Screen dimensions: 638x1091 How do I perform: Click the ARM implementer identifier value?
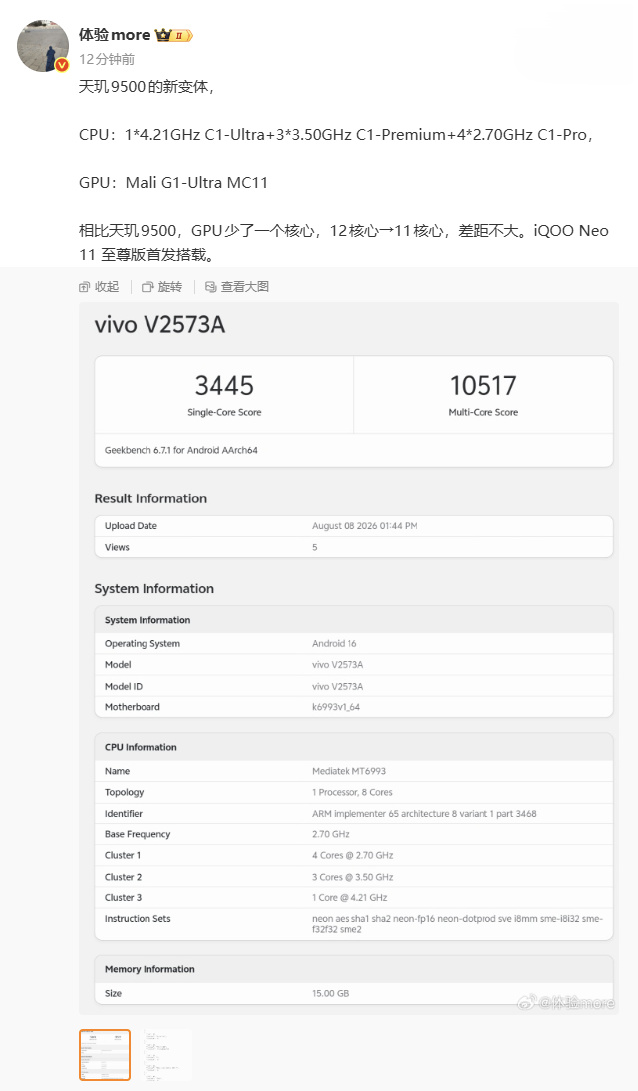(424, 813)
